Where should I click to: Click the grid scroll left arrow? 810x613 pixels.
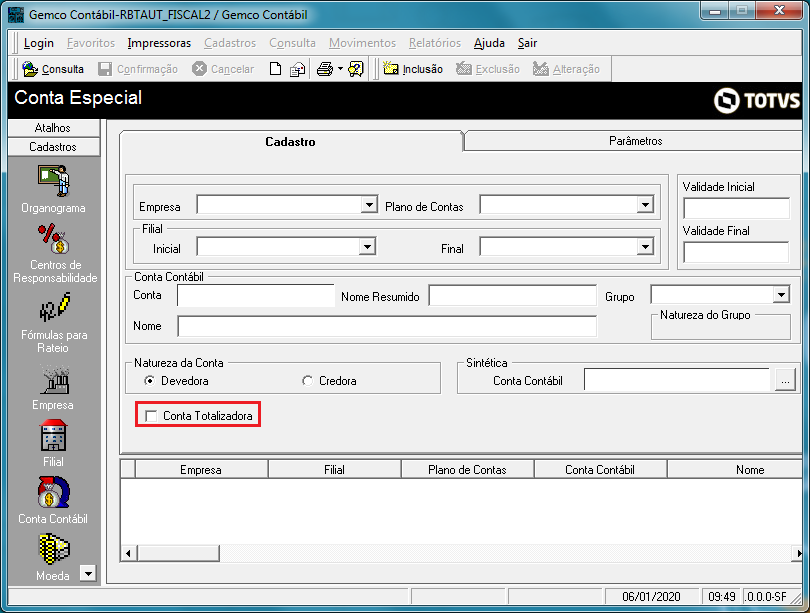click(x=128, y=554)
